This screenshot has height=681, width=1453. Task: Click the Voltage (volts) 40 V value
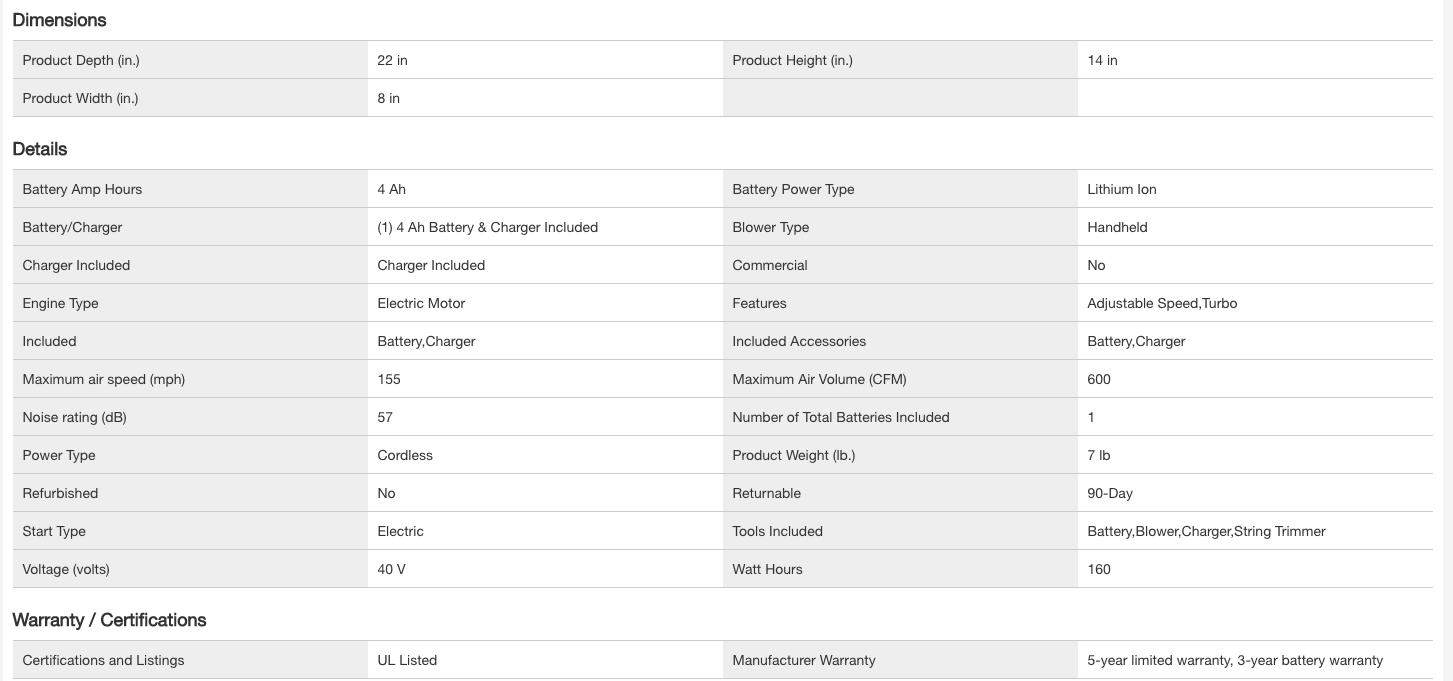tap(391, 569)
